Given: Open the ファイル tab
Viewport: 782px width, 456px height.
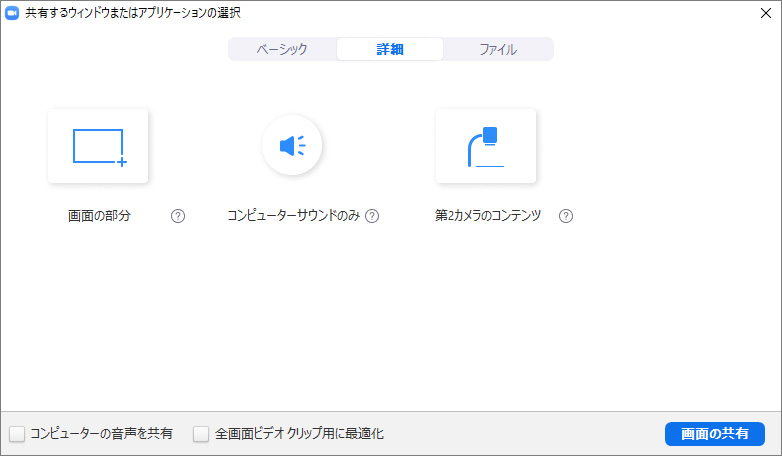Looking at the screenshot, I should coord(497,49).
